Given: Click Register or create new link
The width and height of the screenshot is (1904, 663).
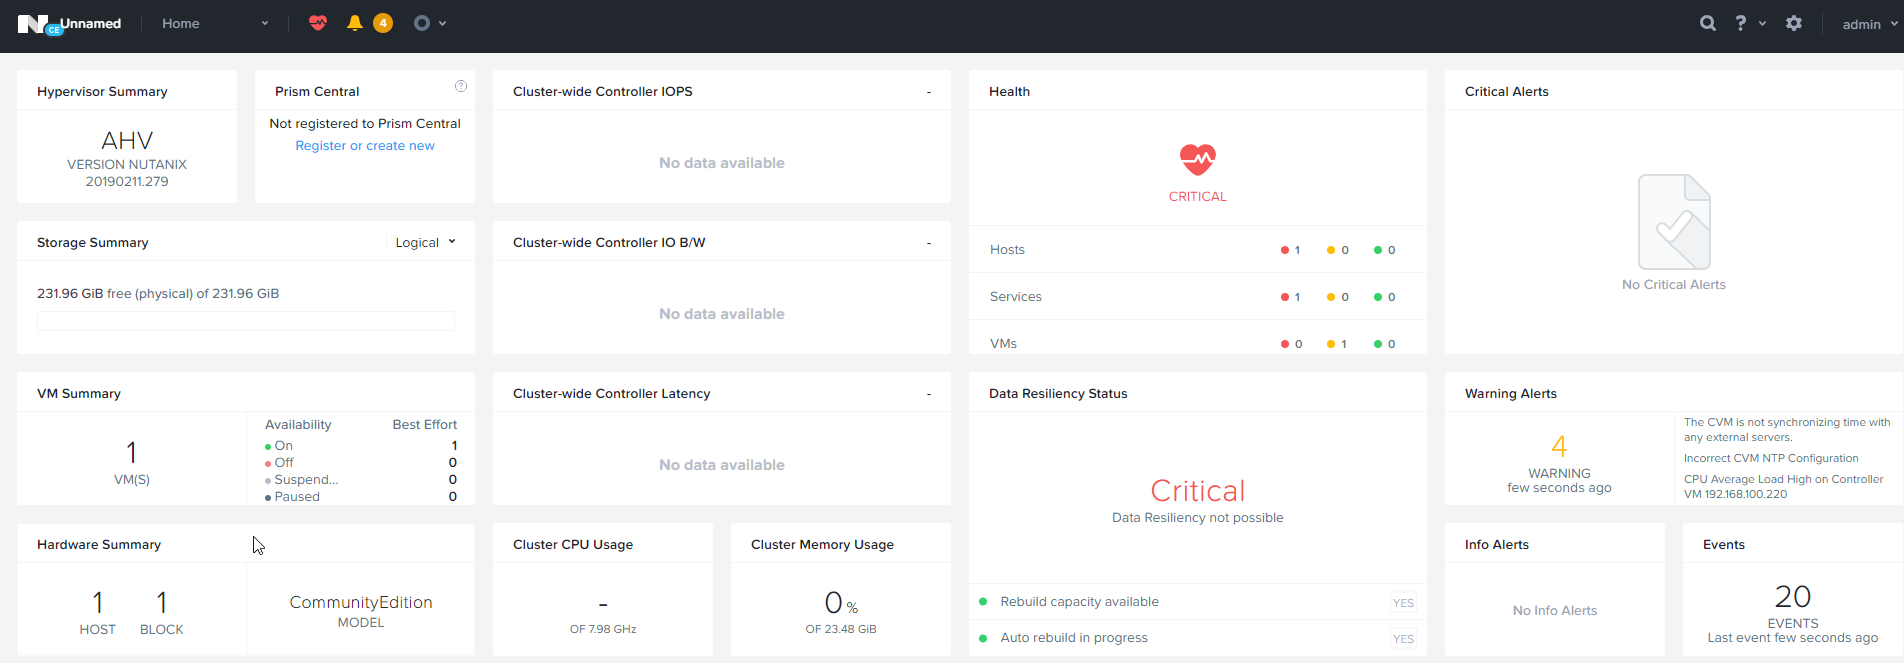Looking at the screenshot, I should (x=365, y=146).
